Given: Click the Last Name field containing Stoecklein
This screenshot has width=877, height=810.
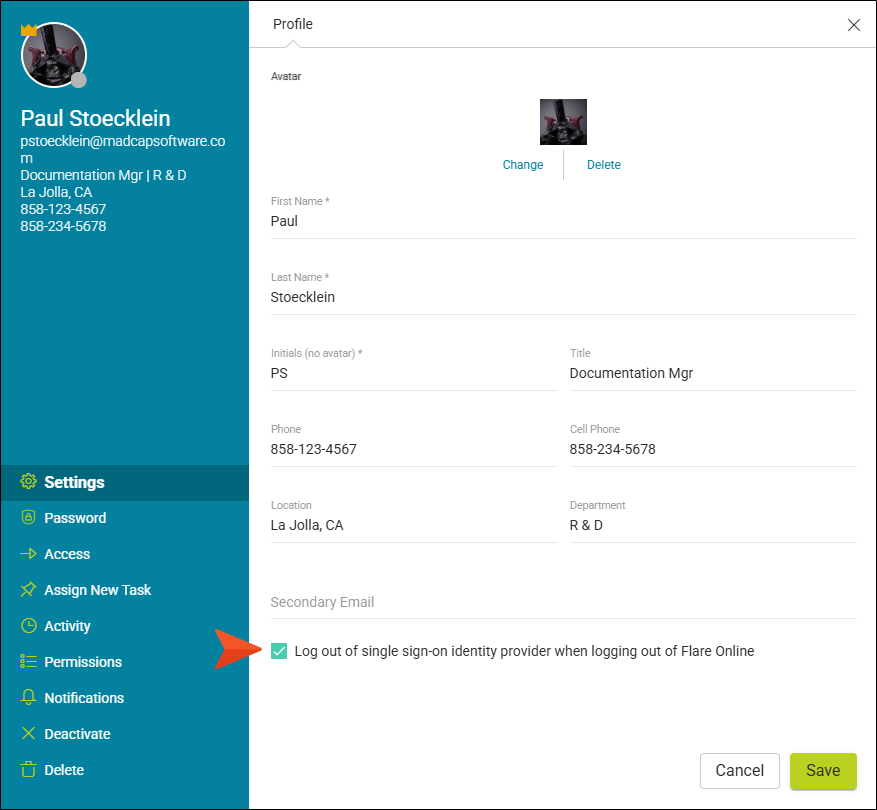Looking at the screenshot, I should (x=563, y=297).
